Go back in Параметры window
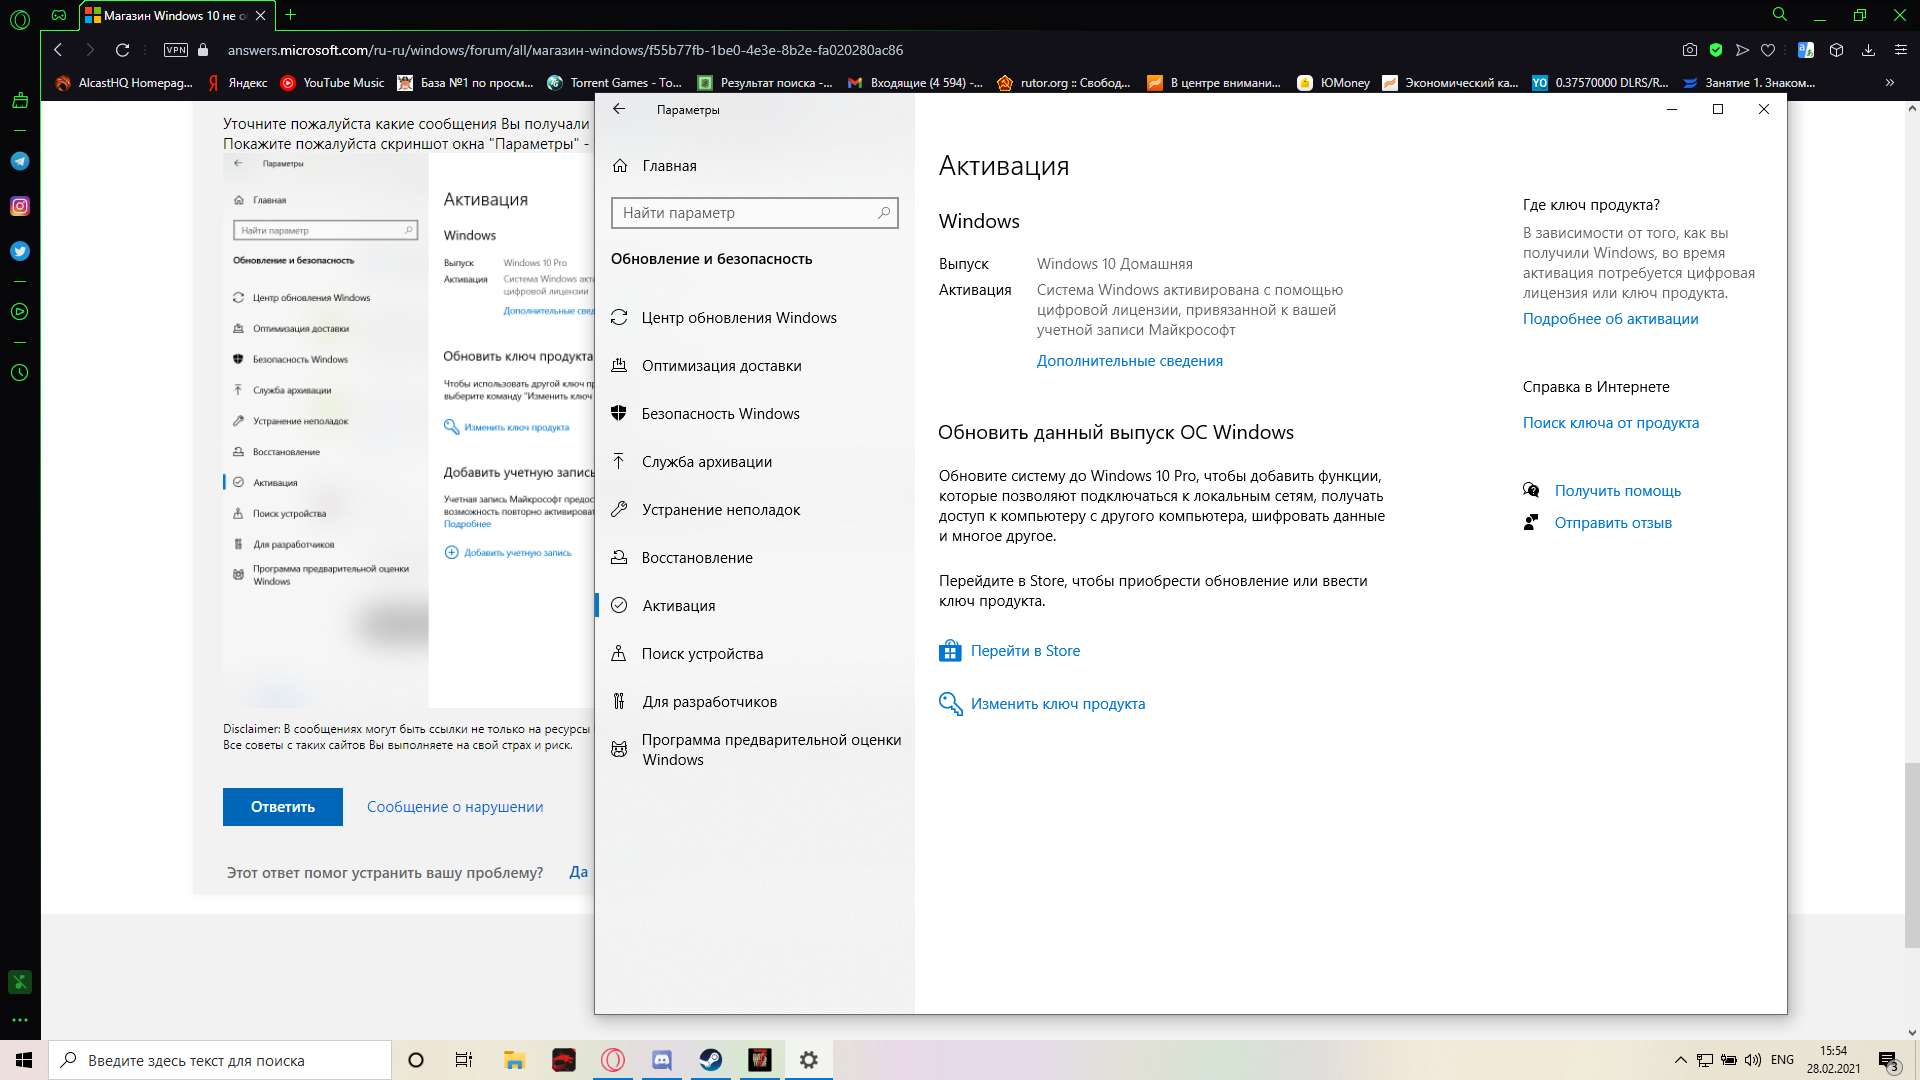 click(x=619, y=109)
